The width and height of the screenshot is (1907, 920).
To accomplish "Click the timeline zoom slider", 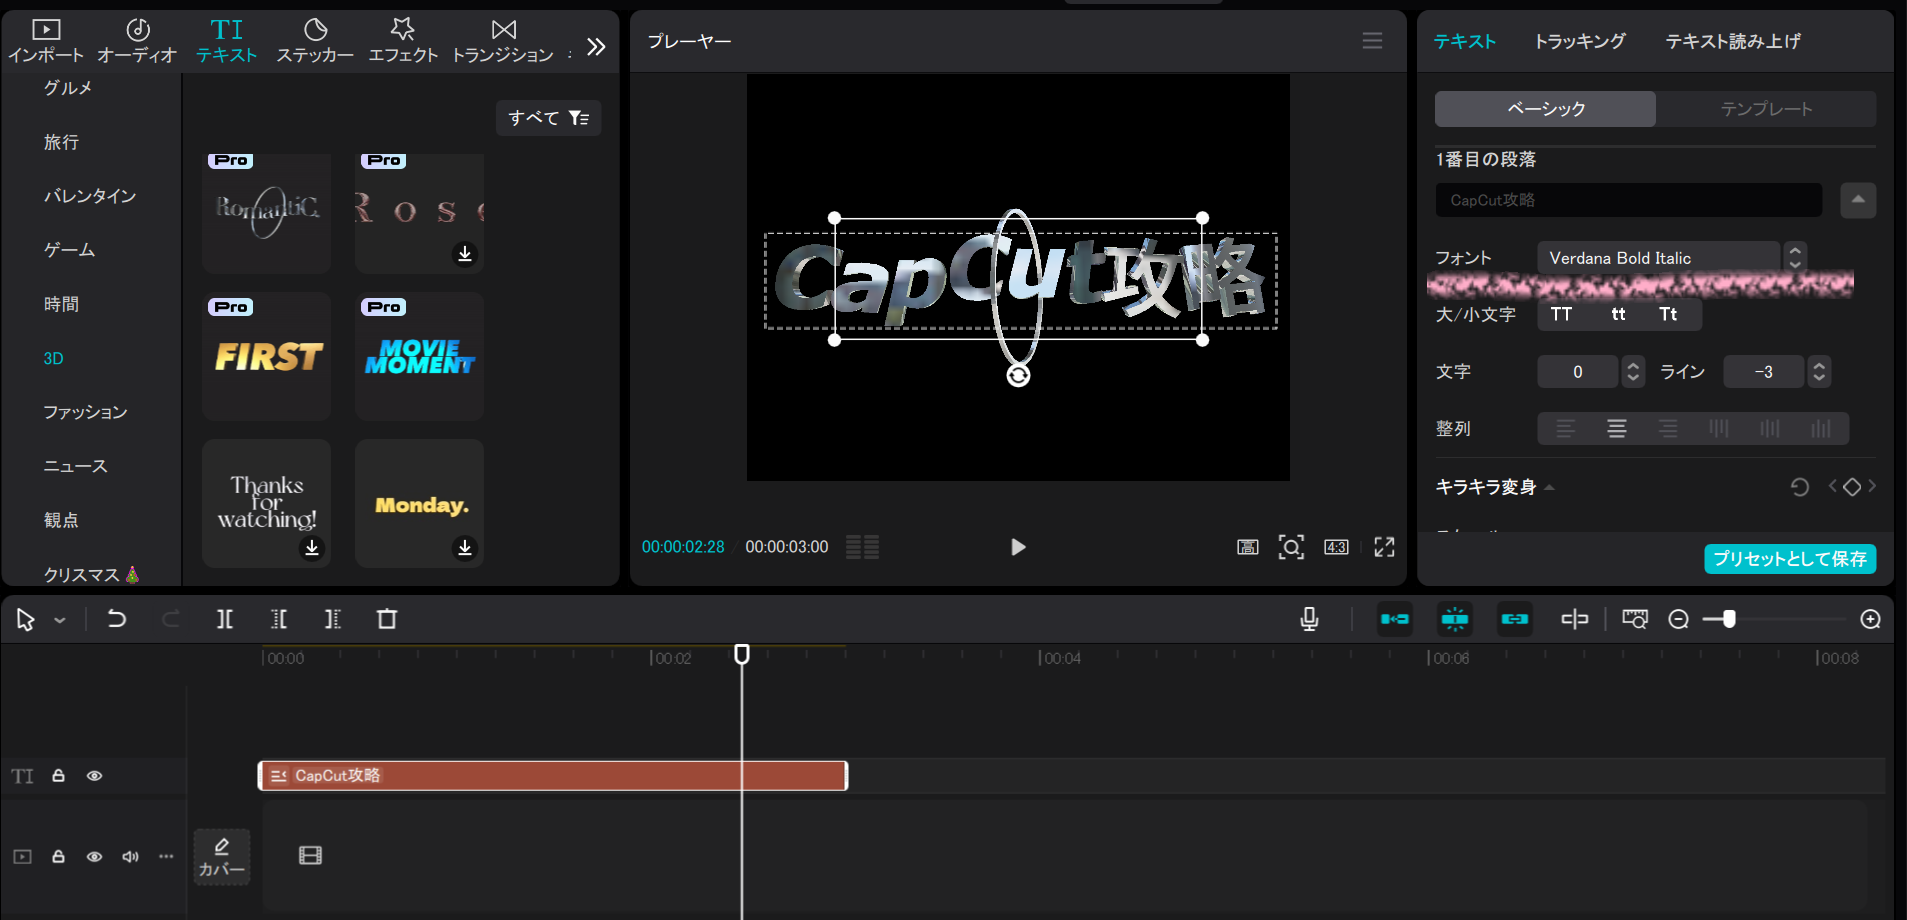I will (x=1775, y=619).
